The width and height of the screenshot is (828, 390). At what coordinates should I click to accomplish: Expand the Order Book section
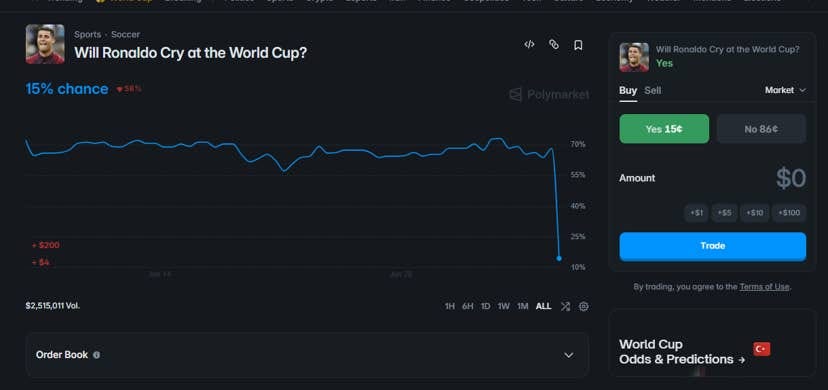click(307, 355)
